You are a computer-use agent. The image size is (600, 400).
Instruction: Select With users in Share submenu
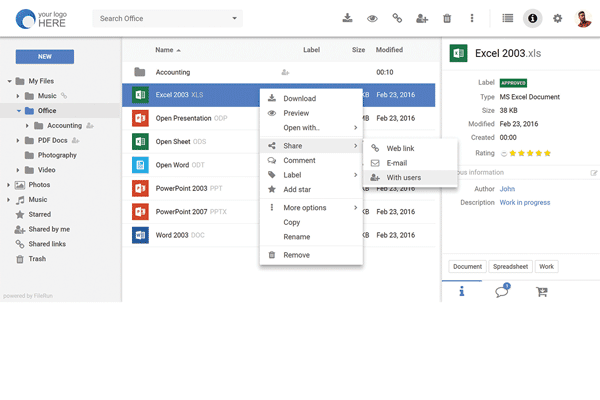point(410,177)
